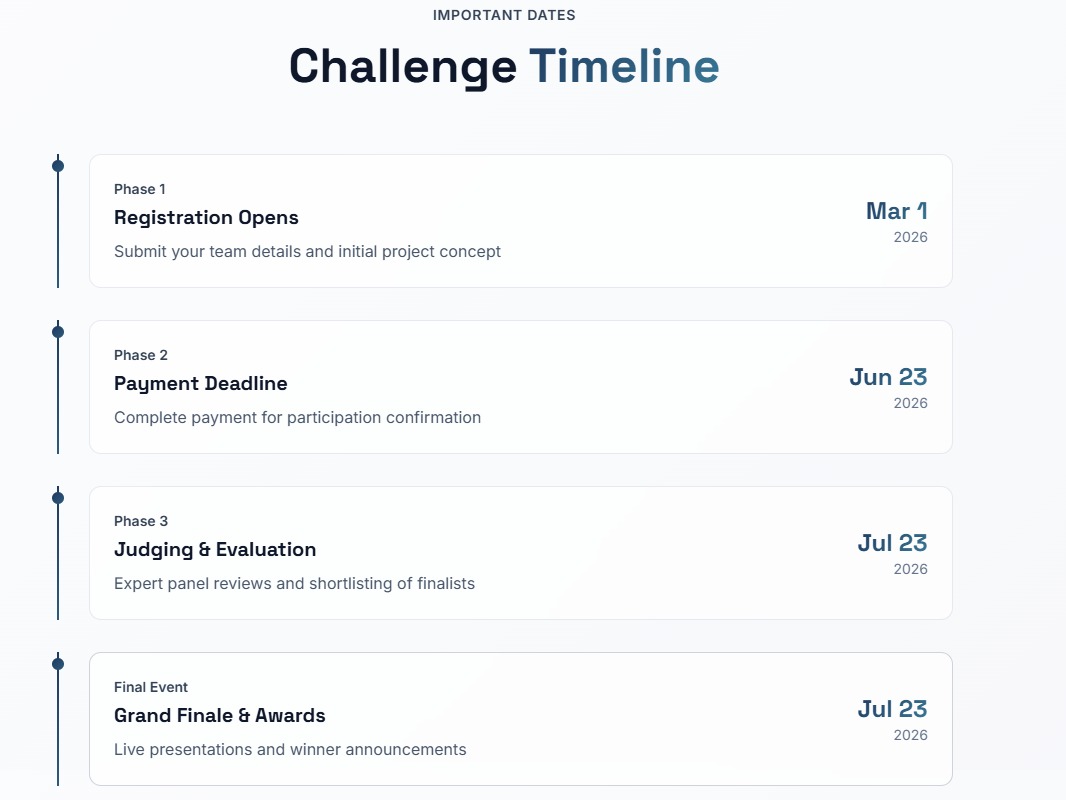Click the Mar 1 date
Screen dimensions: 1066x800
point(896,211)
